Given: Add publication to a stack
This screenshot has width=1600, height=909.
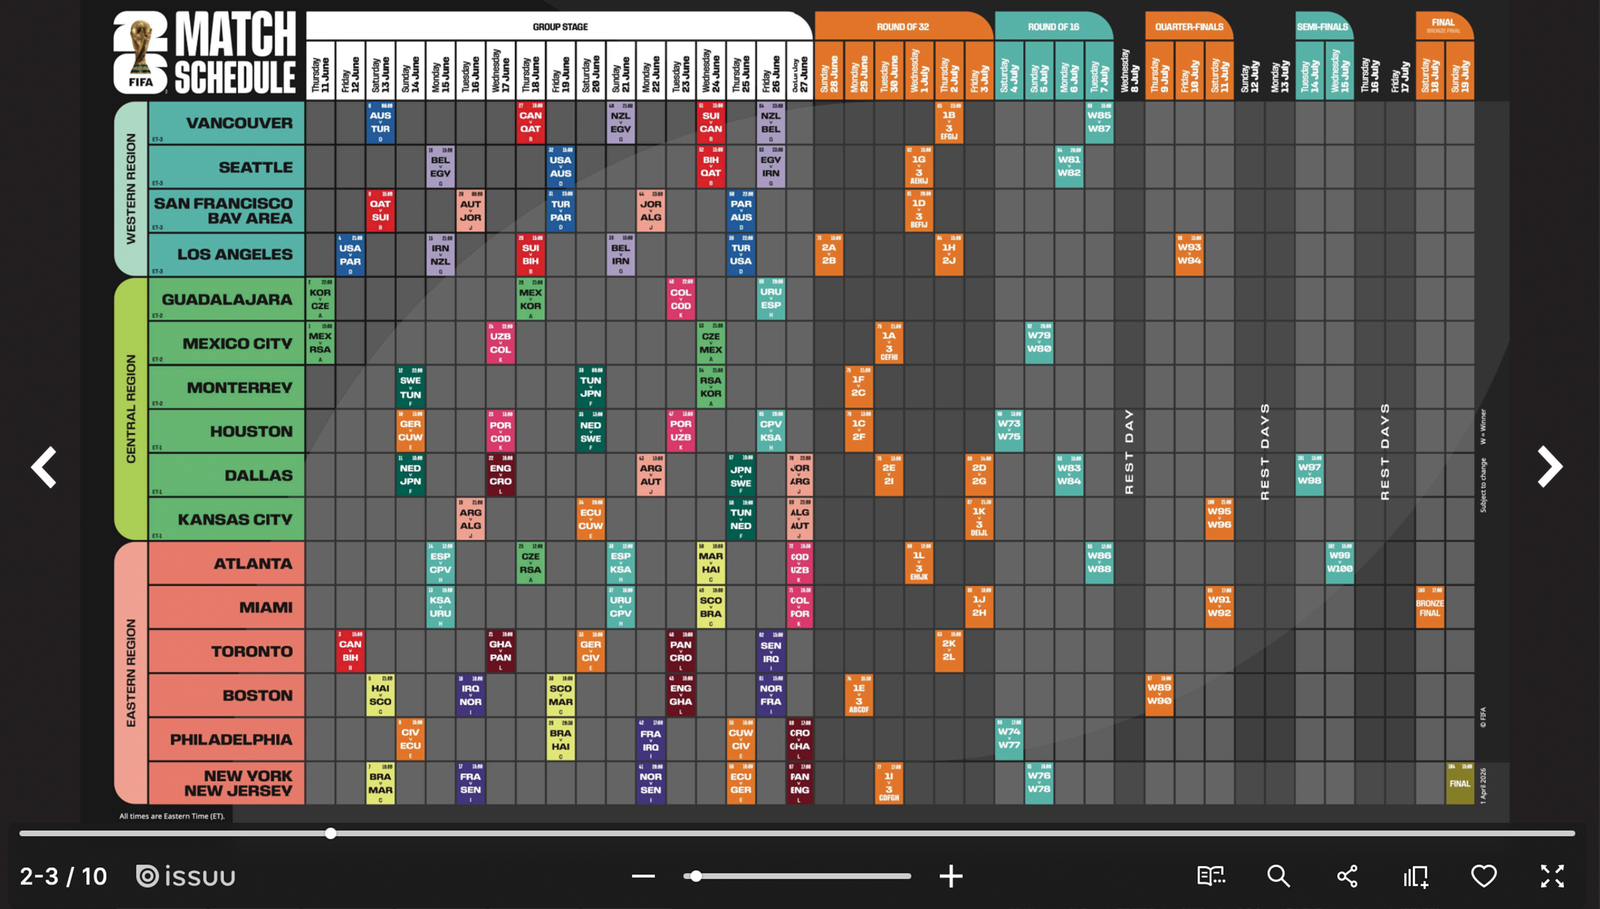Looking at the screenshot, I should click(x=1415, y=877).
